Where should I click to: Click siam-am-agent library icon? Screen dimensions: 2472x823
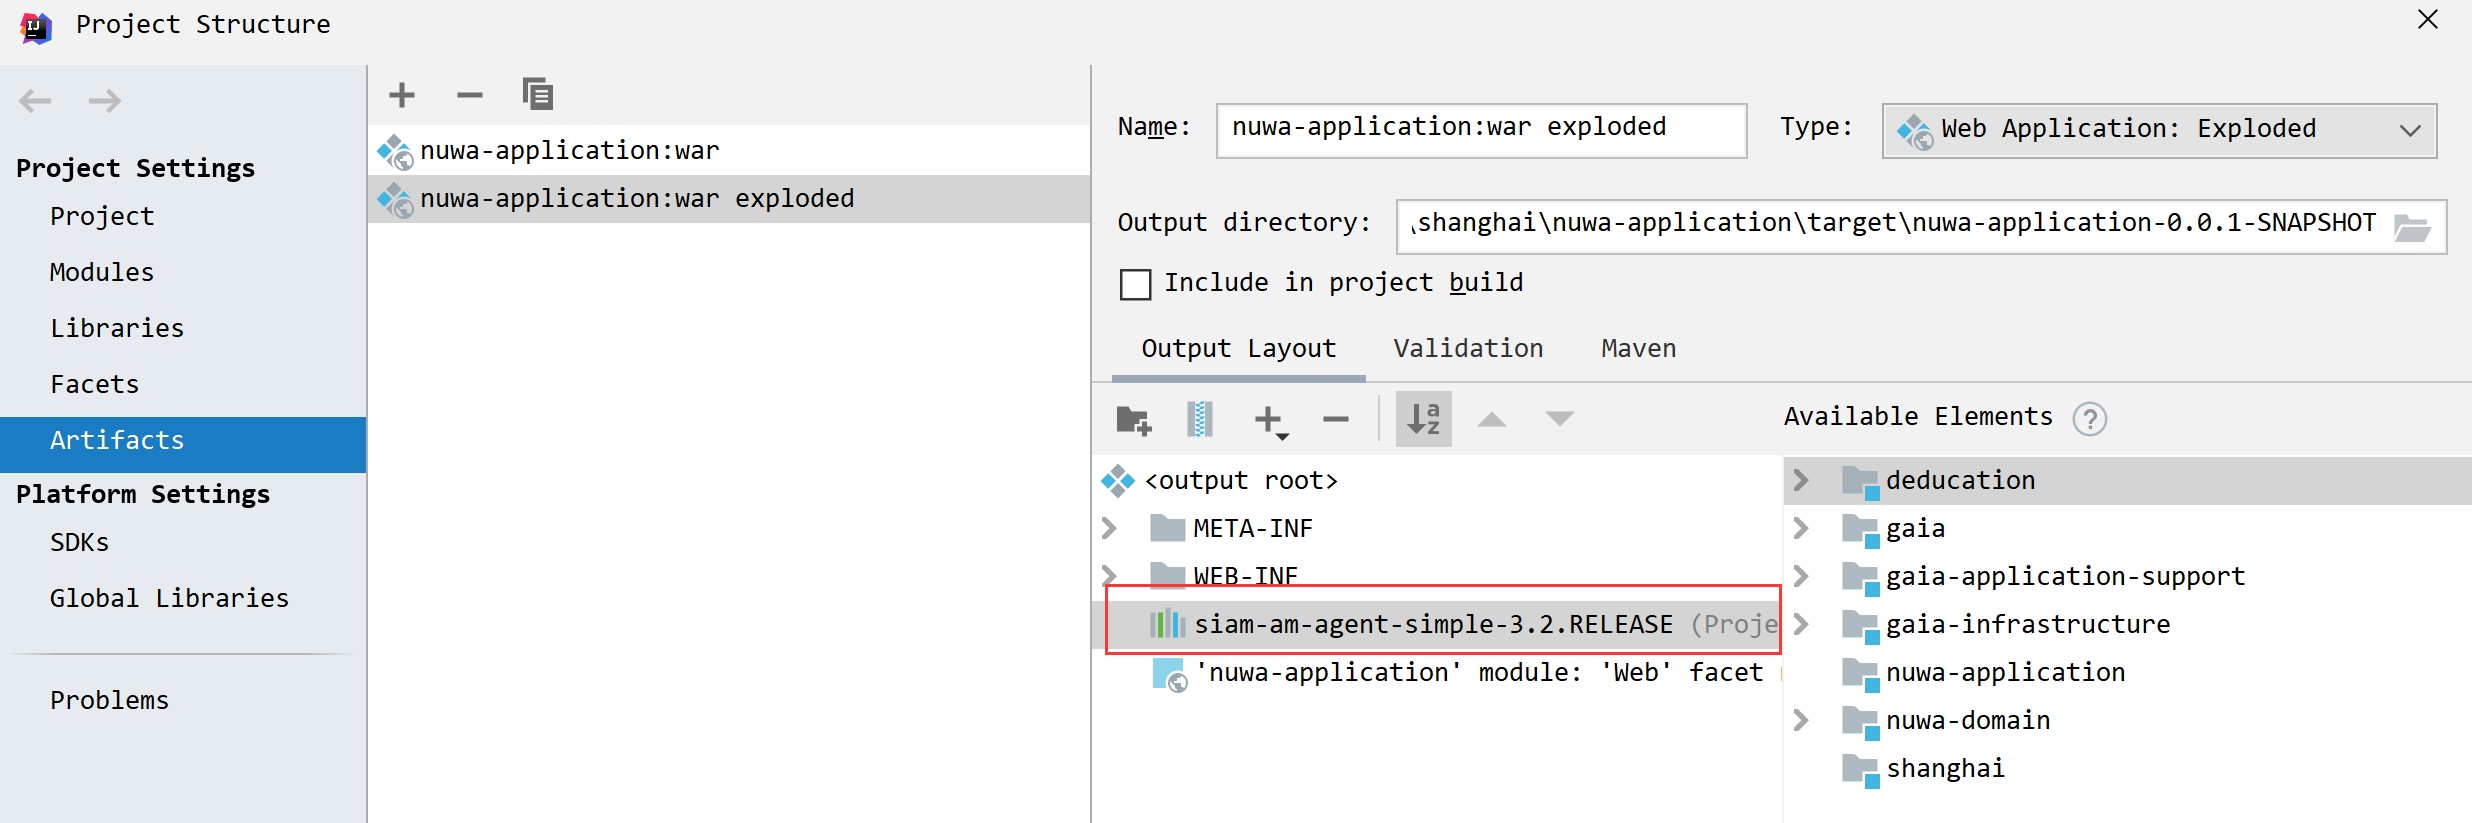(x=1167, y=624)
